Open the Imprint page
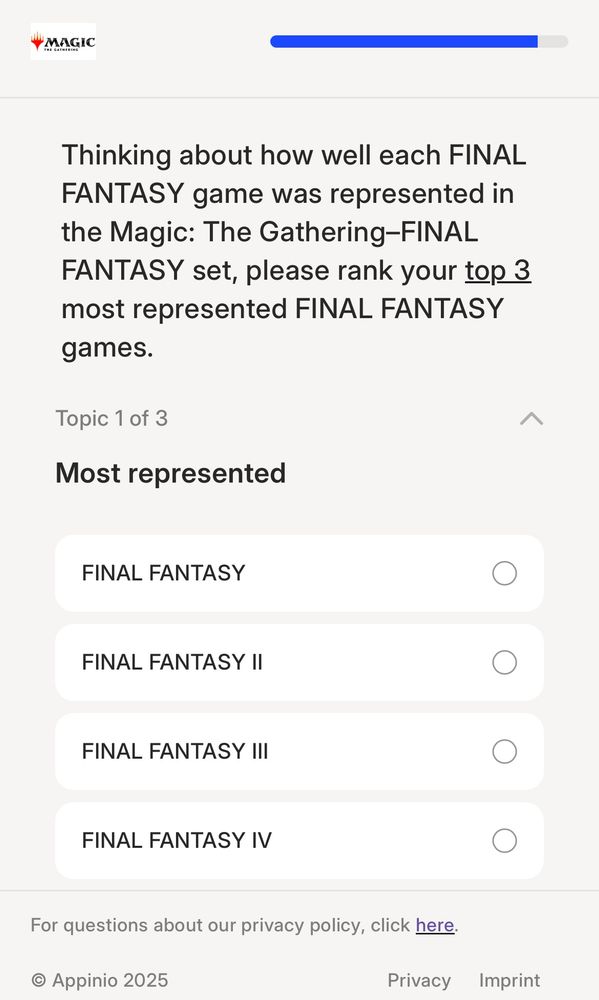 tap(510, 980)
